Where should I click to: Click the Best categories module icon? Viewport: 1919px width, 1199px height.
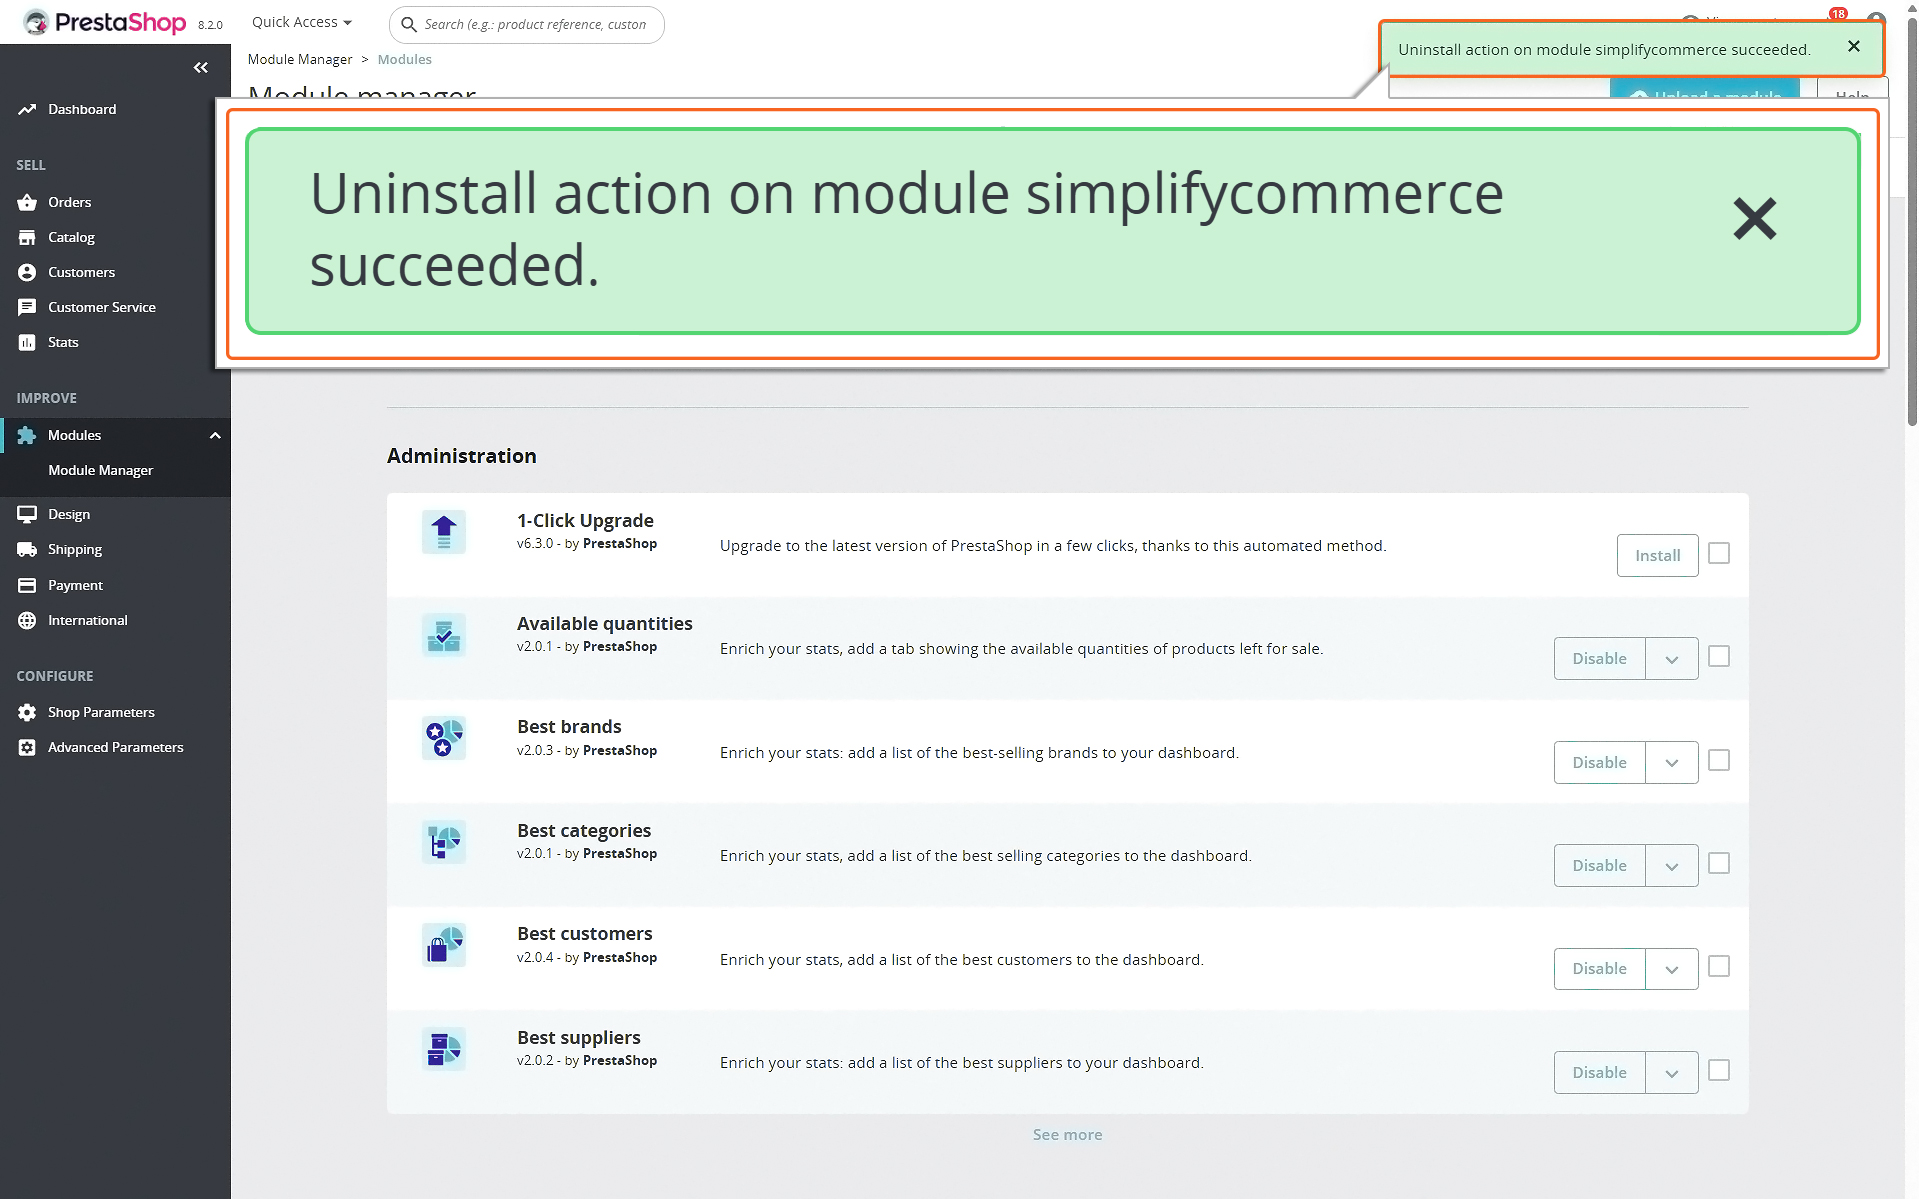(x=444, y=842)
